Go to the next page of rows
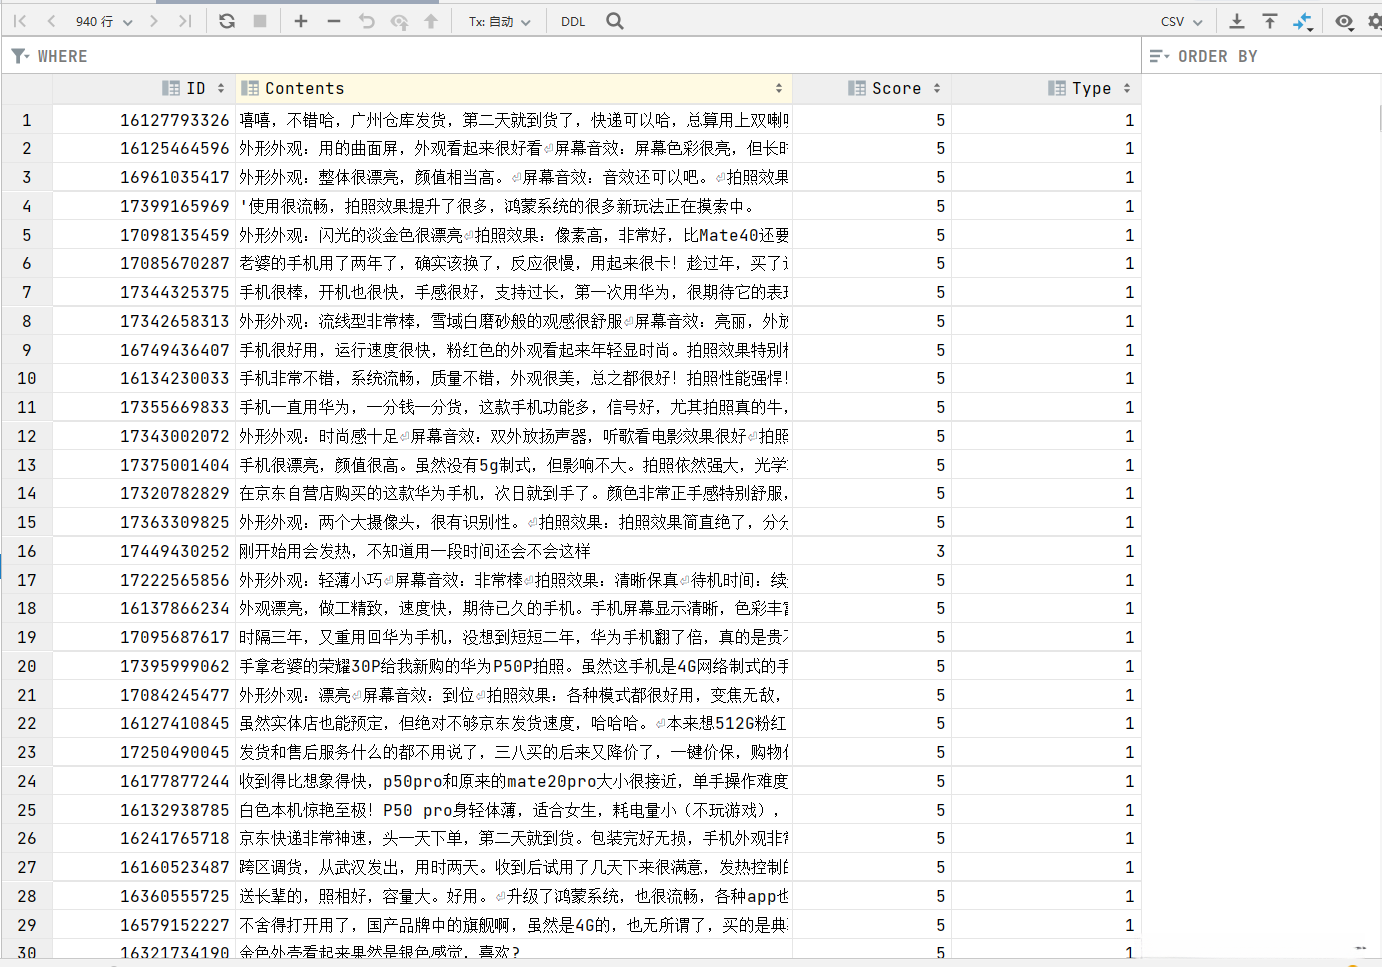Viewport: 1382px width, 967px height. coord(153,21)
